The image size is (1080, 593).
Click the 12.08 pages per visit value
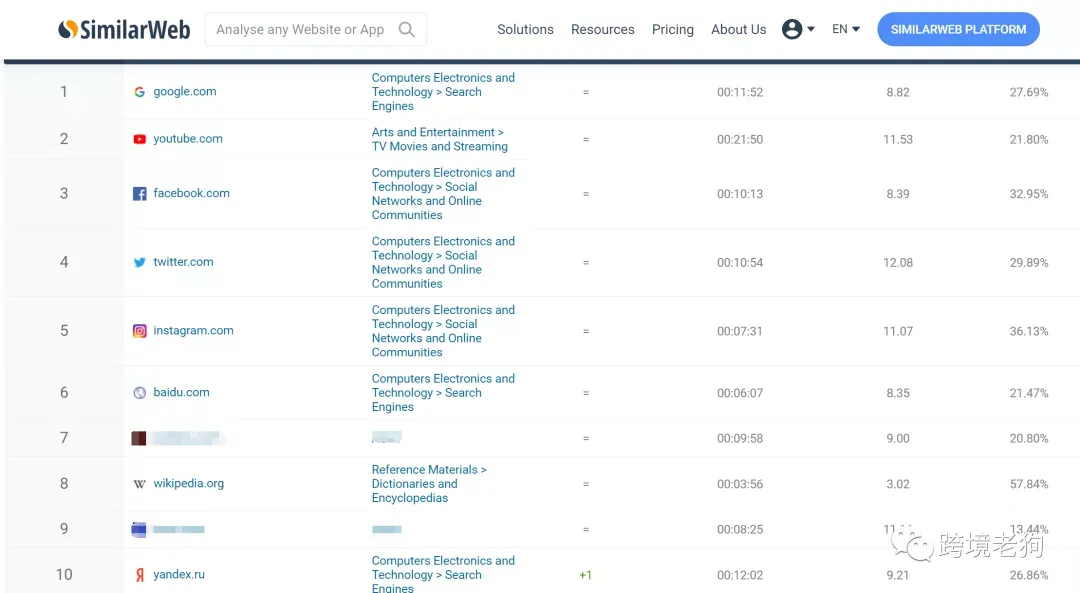898,263
